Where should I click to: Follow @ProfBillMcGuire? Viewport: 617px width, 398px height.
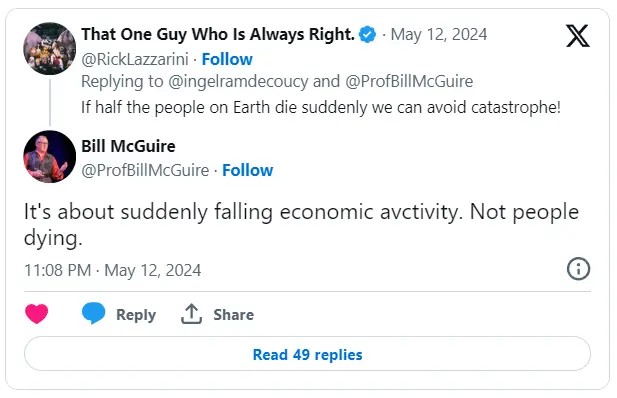point(248,170)
